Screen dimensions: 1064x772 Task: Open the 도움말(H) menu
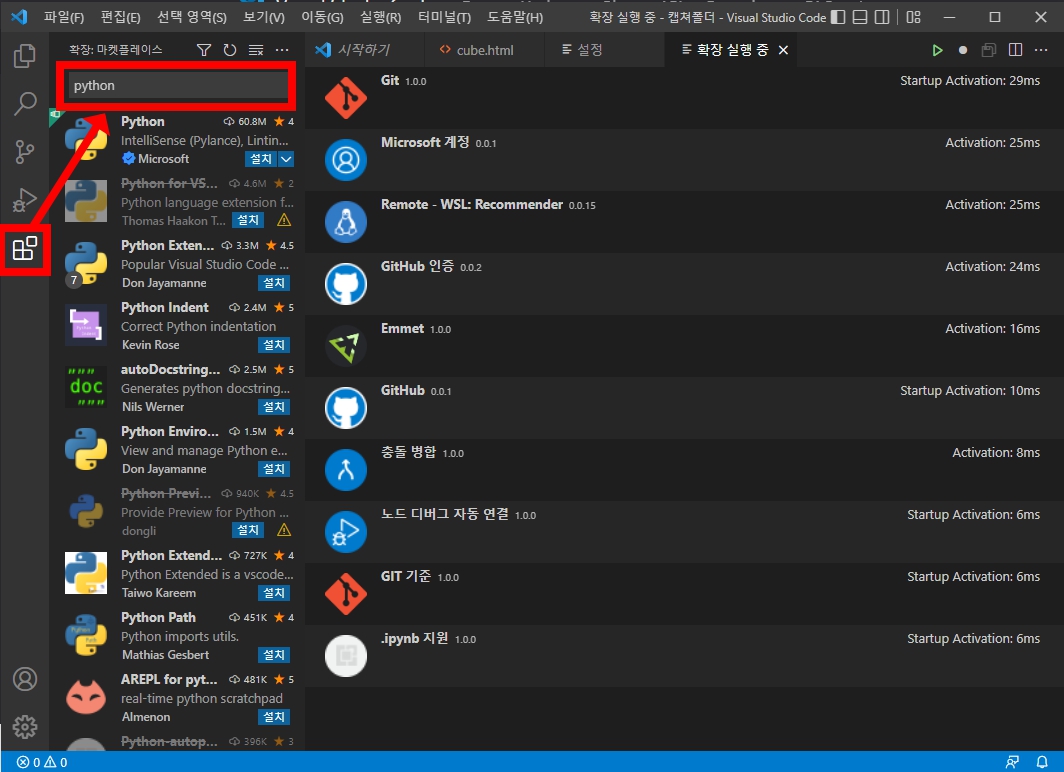(515, 18)
